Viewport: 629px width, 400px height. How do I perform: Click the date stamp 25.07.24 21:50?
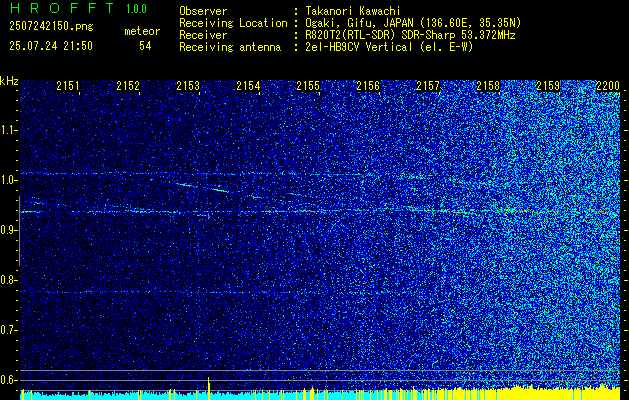[x=51, y=46]
